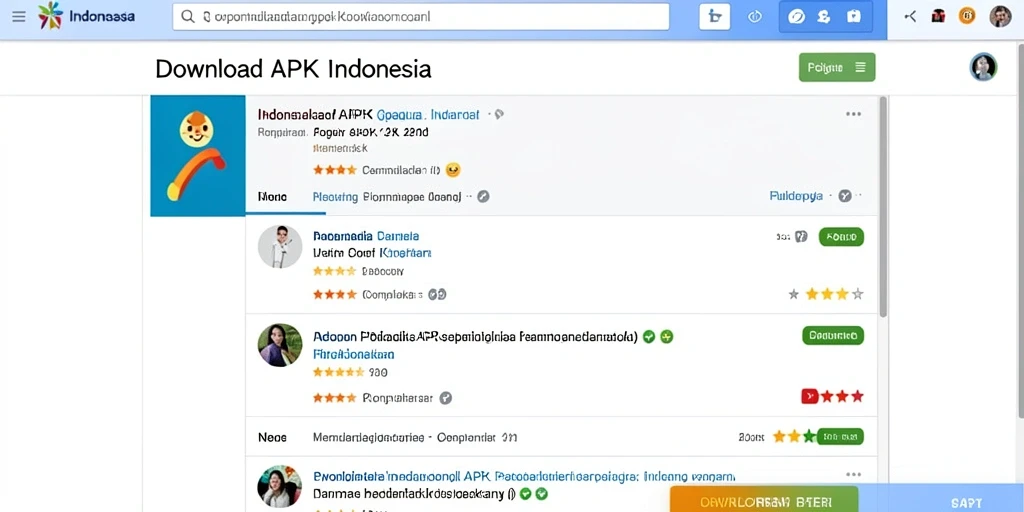Open three-dot menu on Pwonloimtela row
The height and width of the screenshot is (512, 1024).
tap(853, 475)
